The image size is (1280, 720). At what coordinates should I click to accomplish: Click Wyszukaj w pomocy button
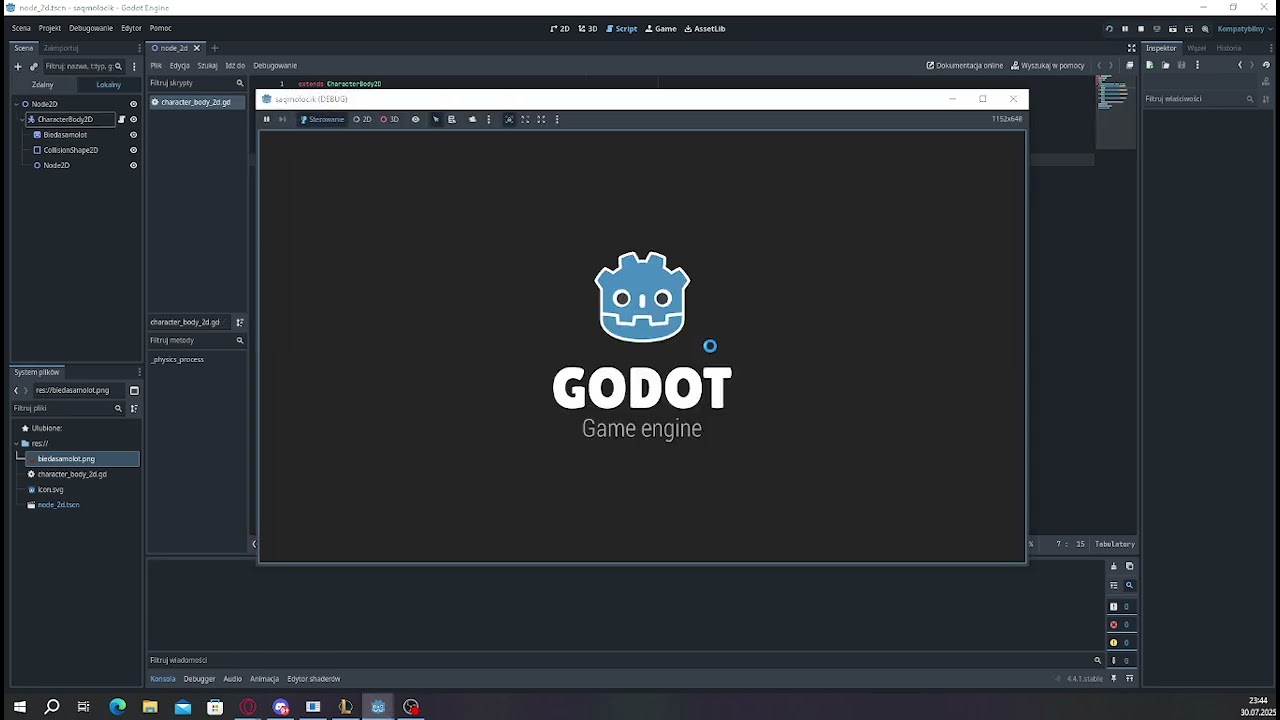(x=1048, y=65)
